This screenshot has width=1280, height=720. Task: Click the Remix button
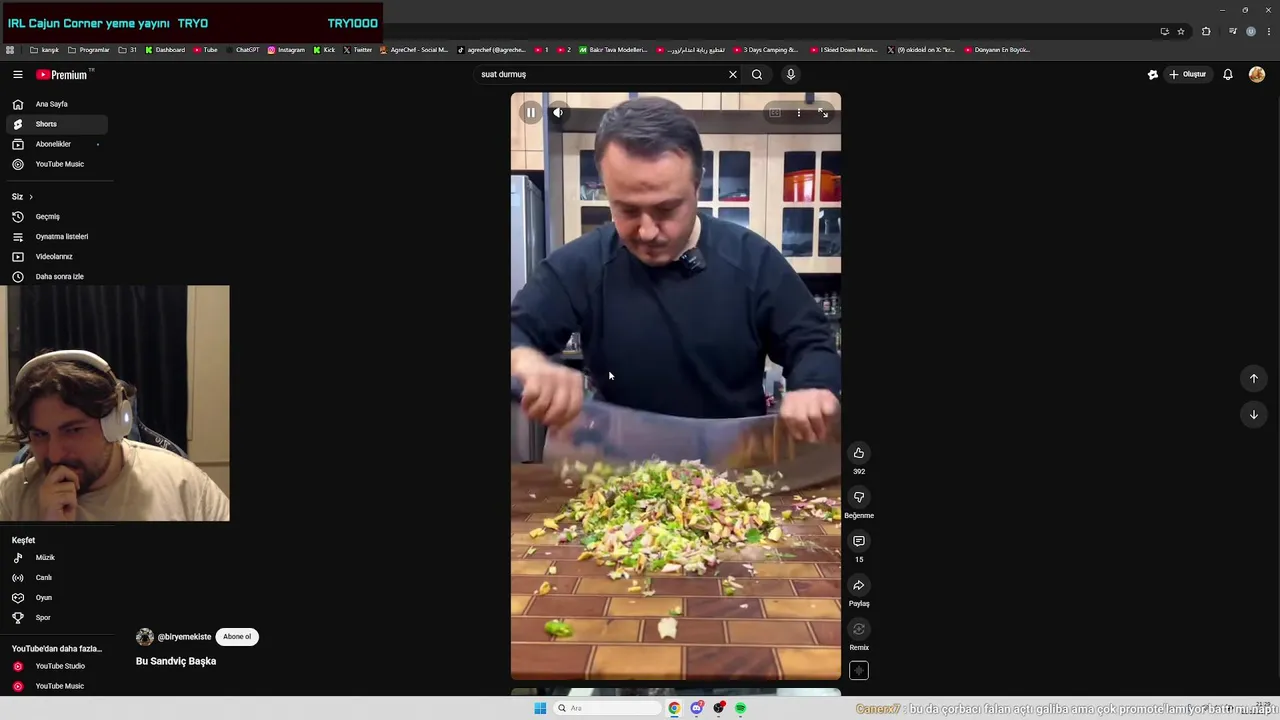tap(858, 629)
